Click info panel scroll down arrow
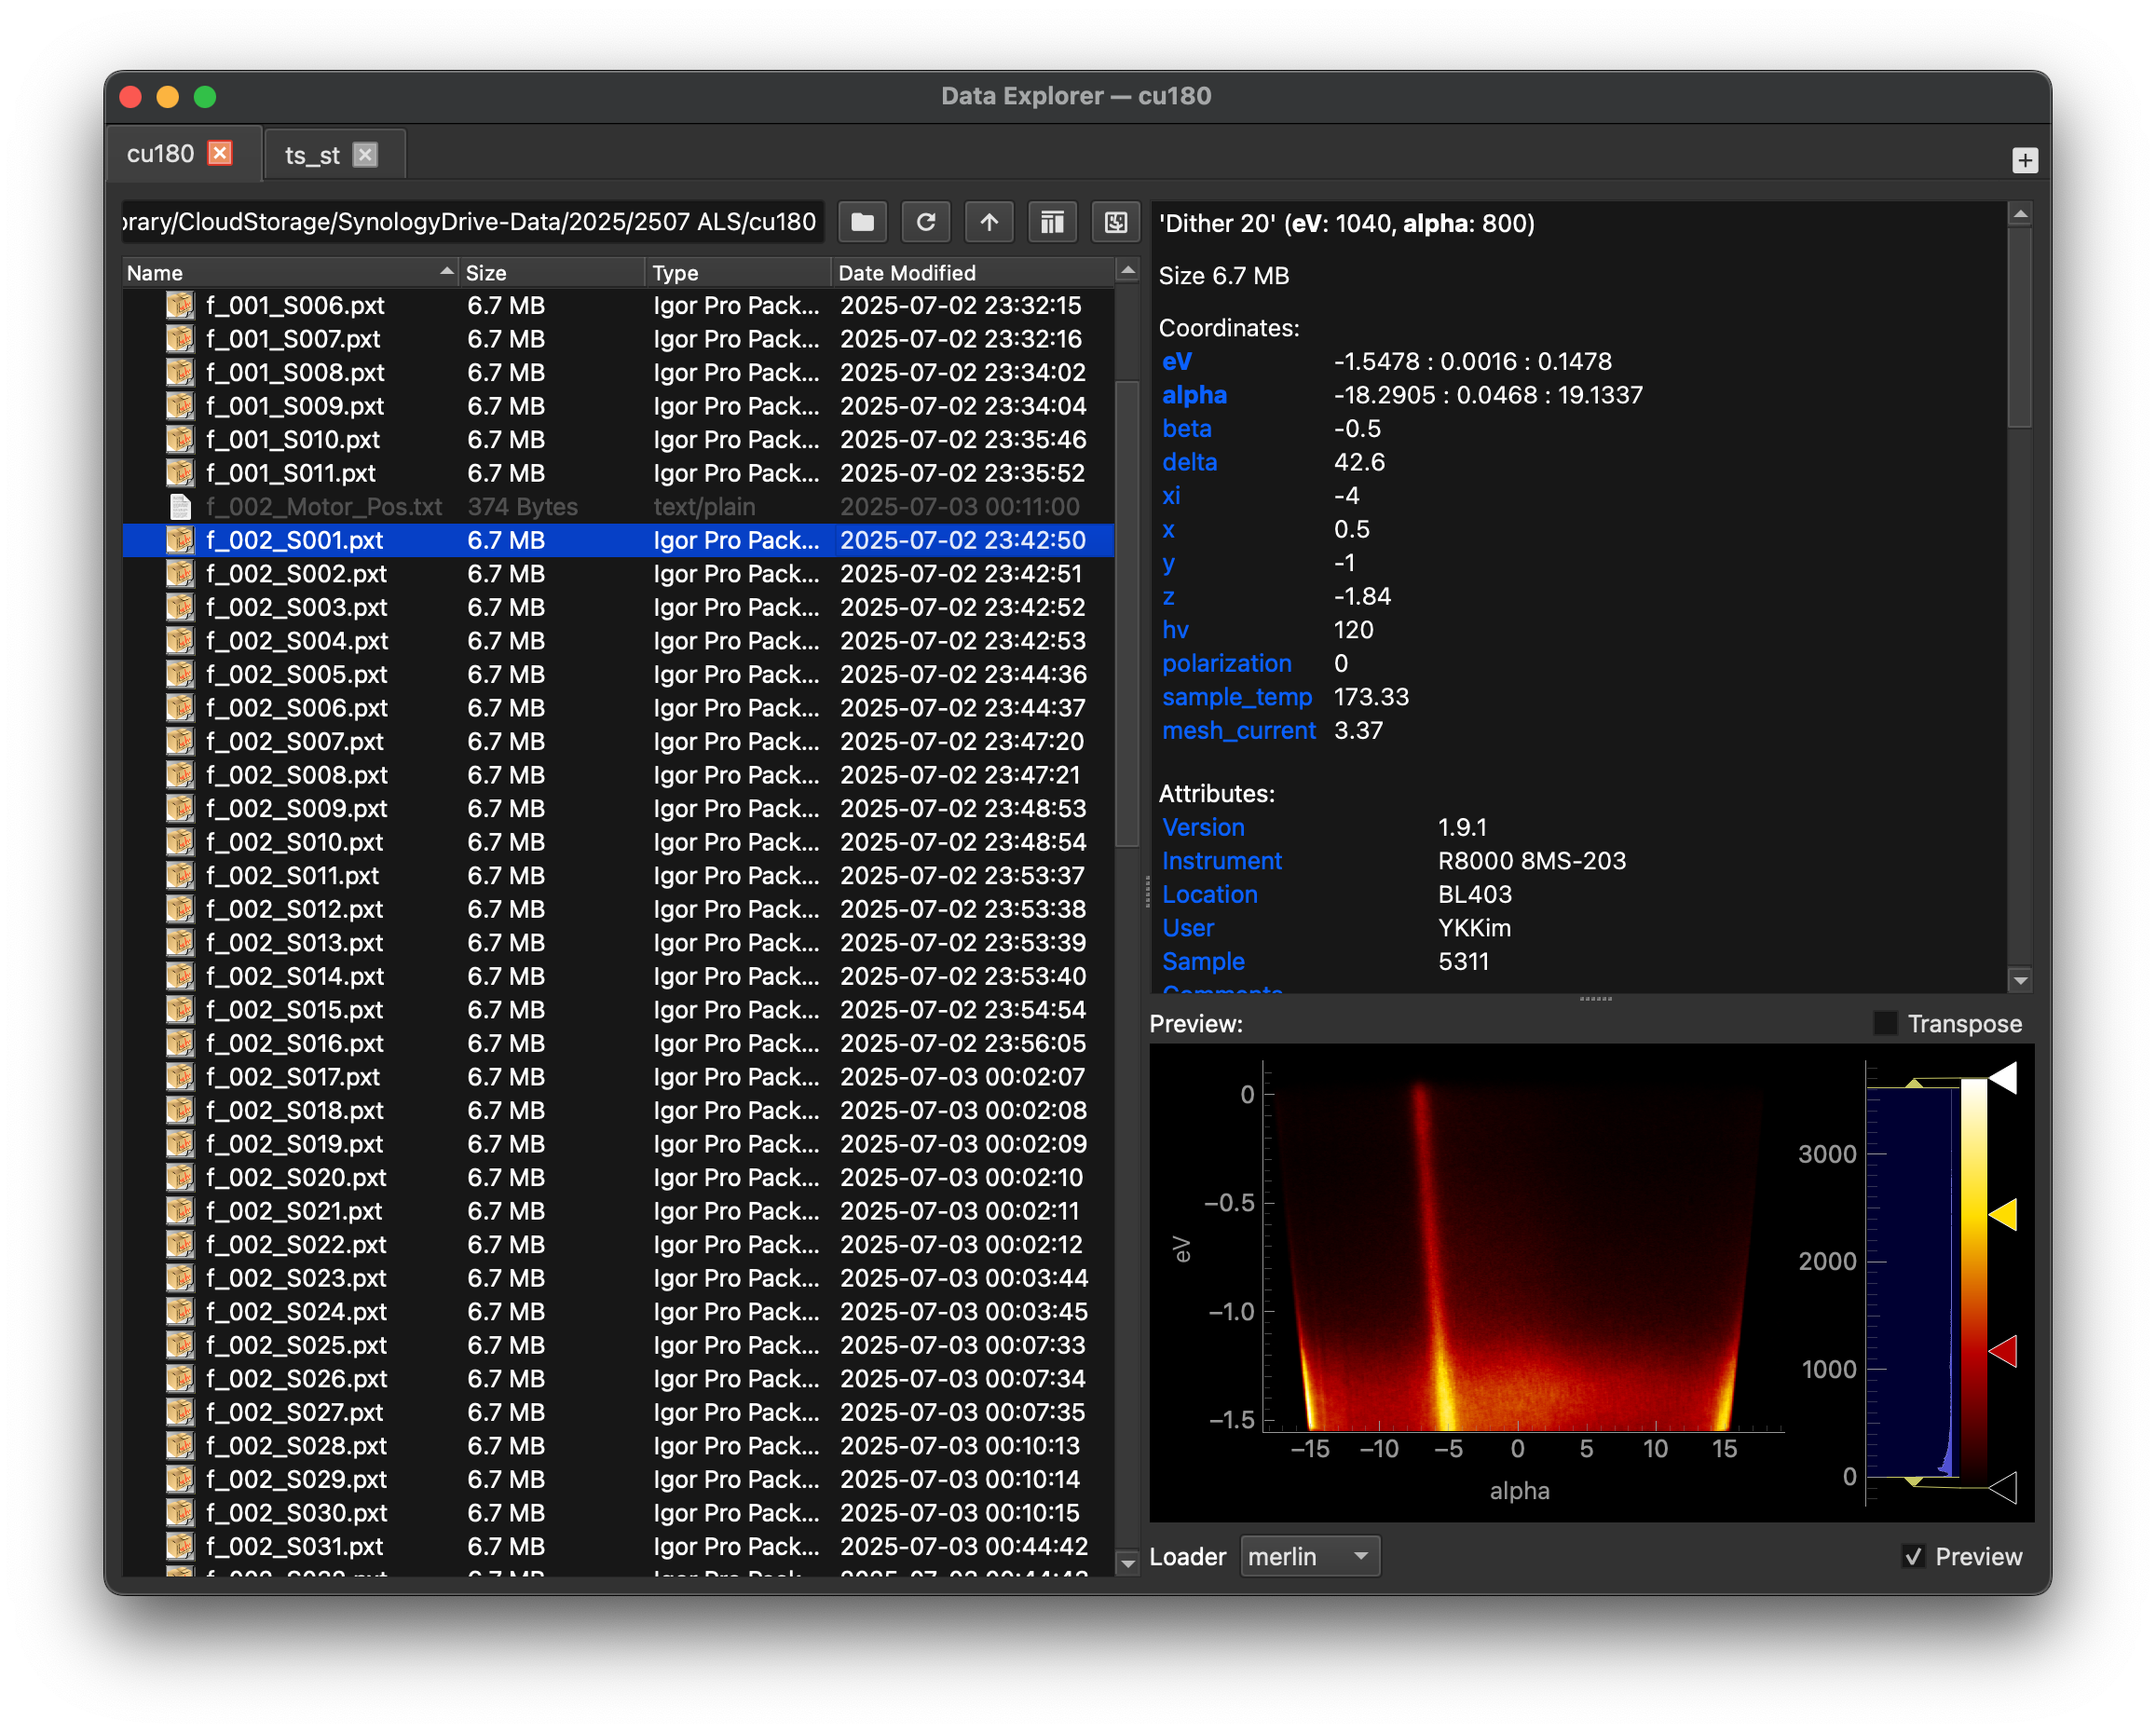This screenshot has height=1733, width=2156. [x=2020, y=980]
